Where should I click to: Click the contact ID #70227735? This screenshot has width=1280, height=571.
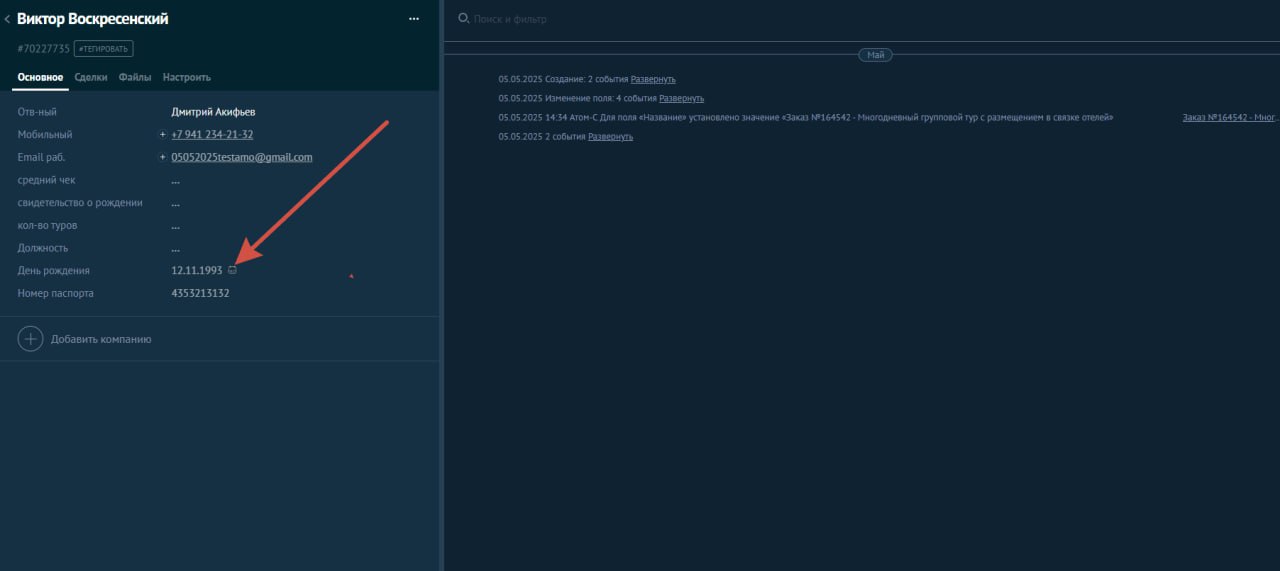point(43,48)
